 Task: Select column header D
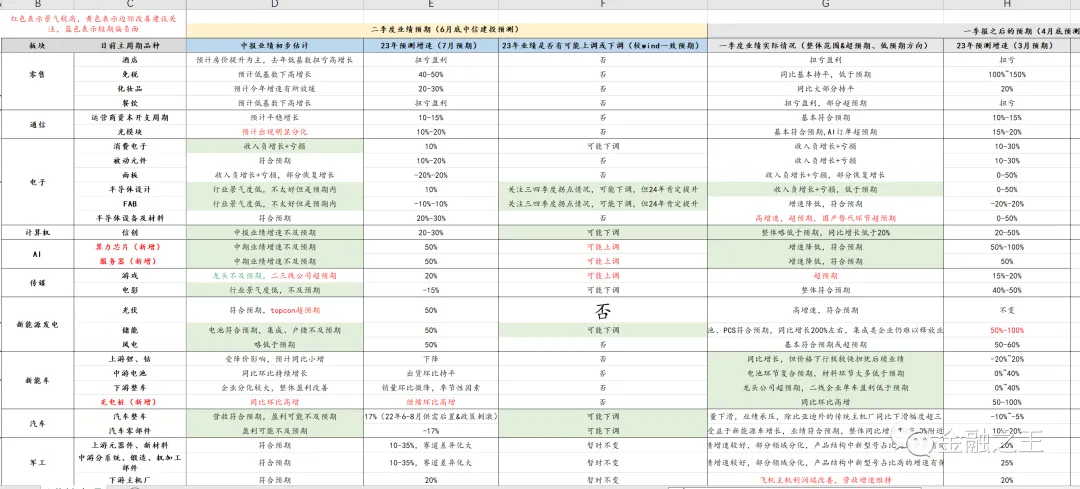pos(274,5)
